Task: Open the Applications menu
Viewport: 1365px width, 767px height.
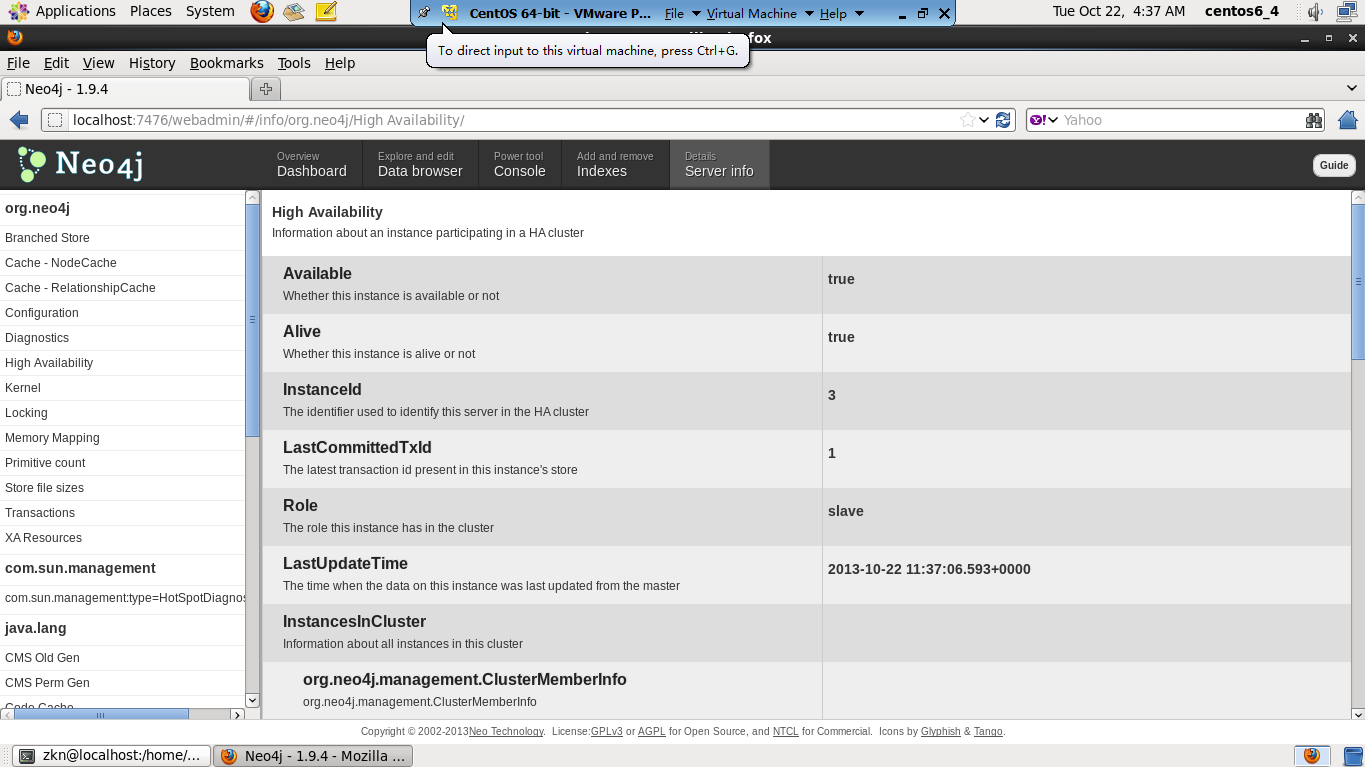Action: pos(75,11)
